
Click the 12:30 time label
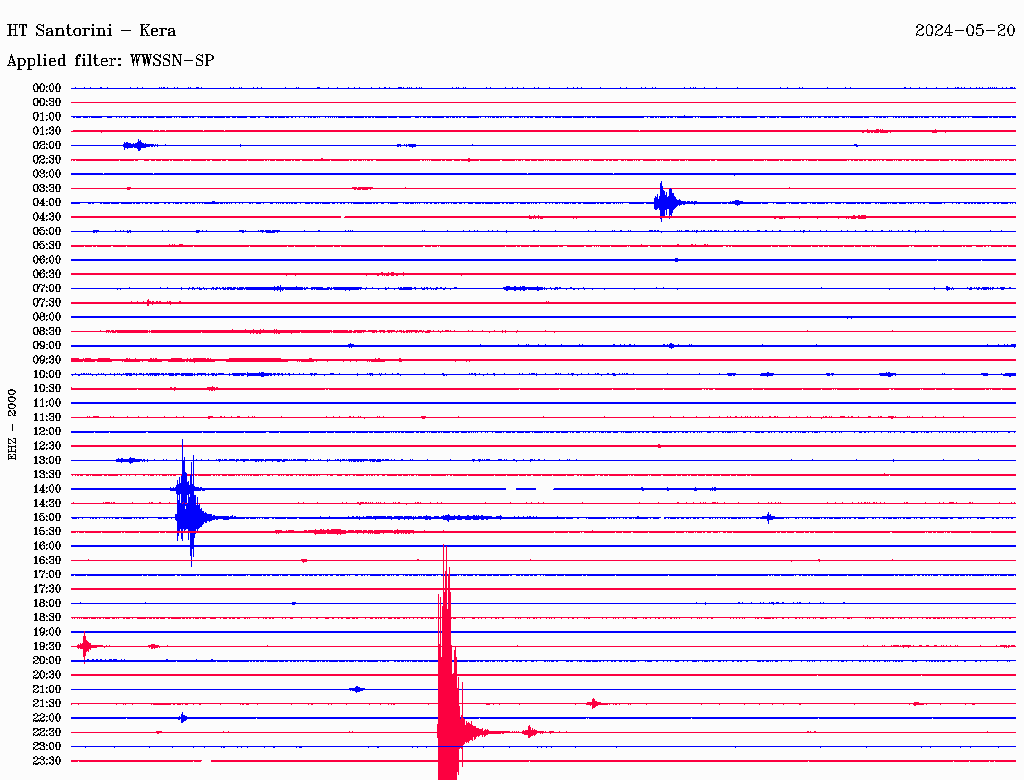(x=47, y=446)
